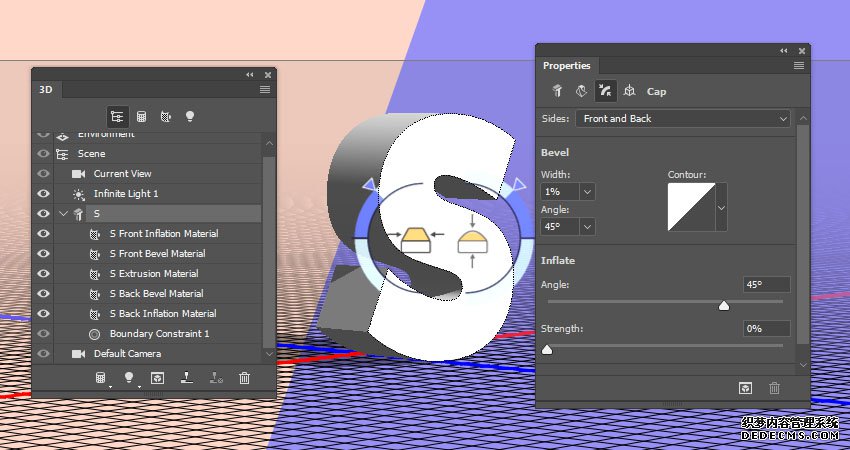850x450 pixels.
Task: Select S Front Bevel Material row
Action: coord(157,254)
